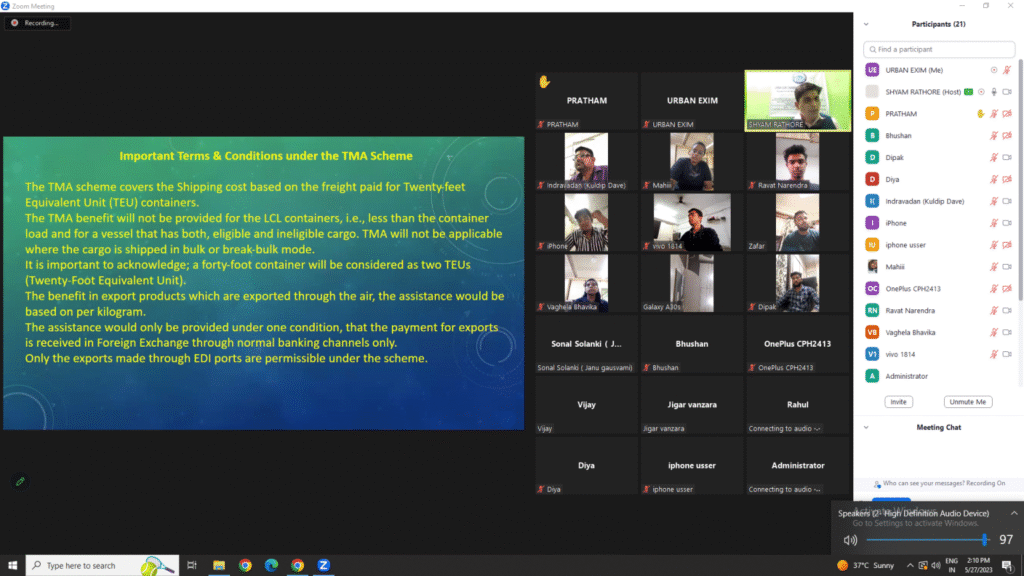Collapse the Participants panel chevron
Viewport: 1024px width, 576px height.
(x=868, y=24)
